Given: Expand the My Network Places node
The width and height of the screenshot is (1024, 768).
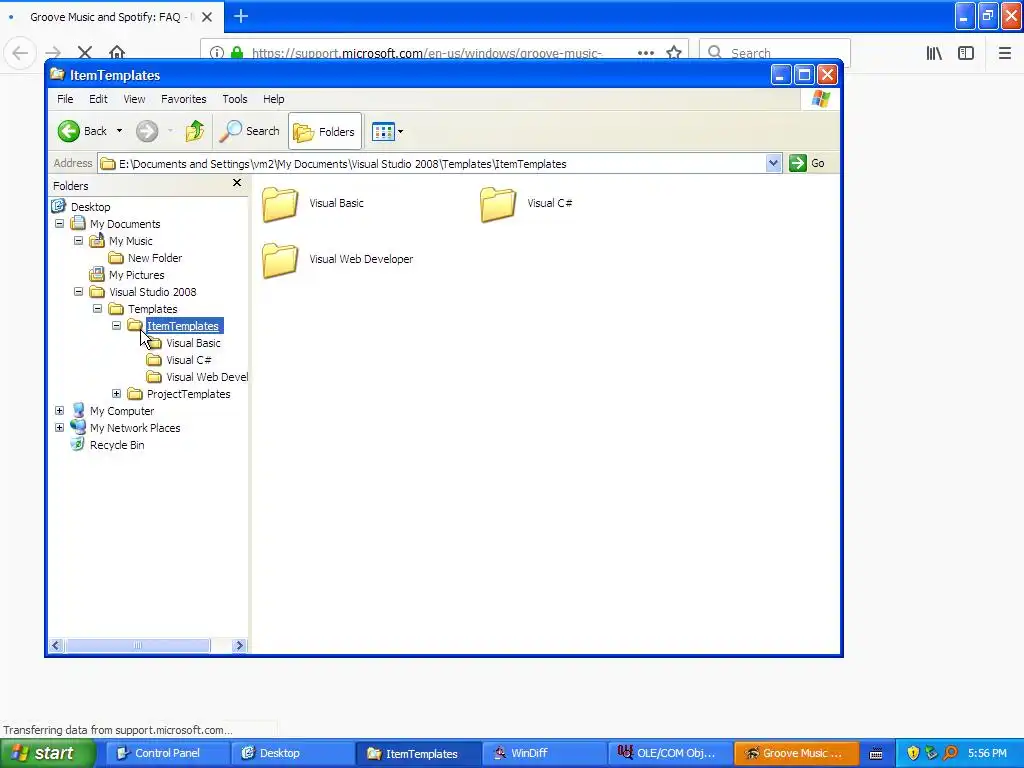Looking at the screenshot, I should click(x=59, y=427).
